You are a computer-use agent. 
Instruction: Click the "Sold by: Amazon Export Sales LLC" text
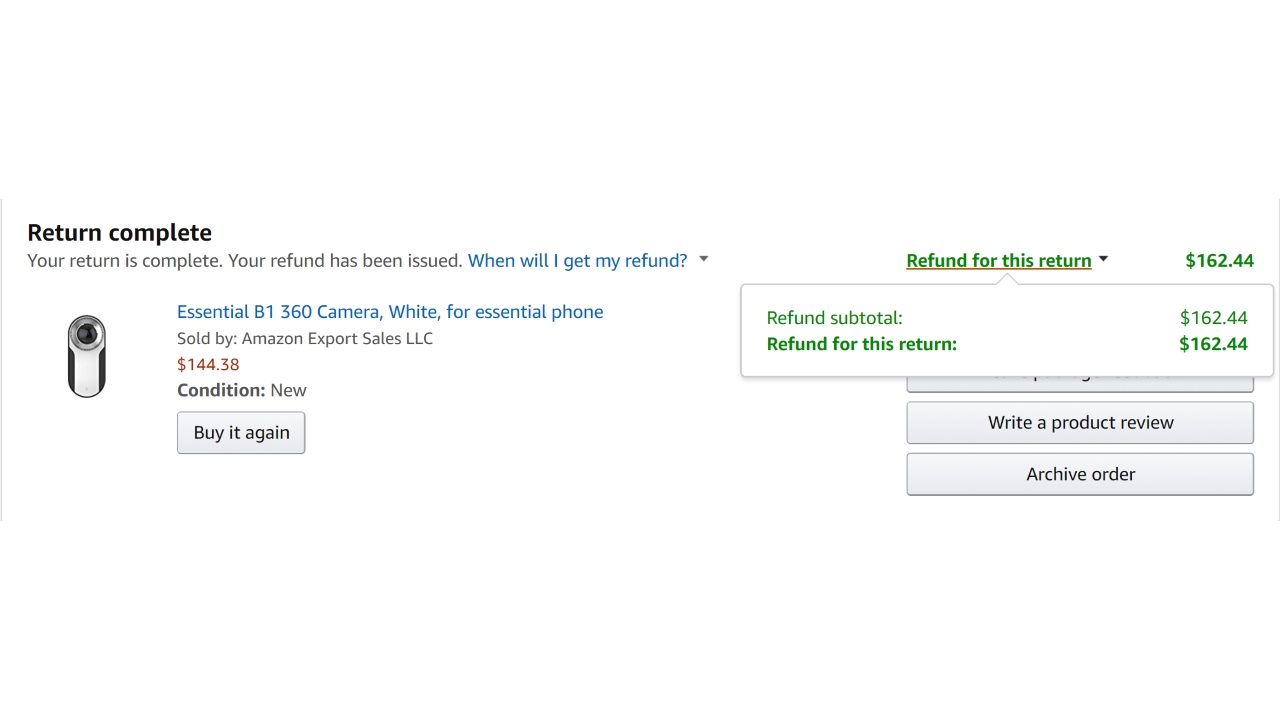(305, 339)
